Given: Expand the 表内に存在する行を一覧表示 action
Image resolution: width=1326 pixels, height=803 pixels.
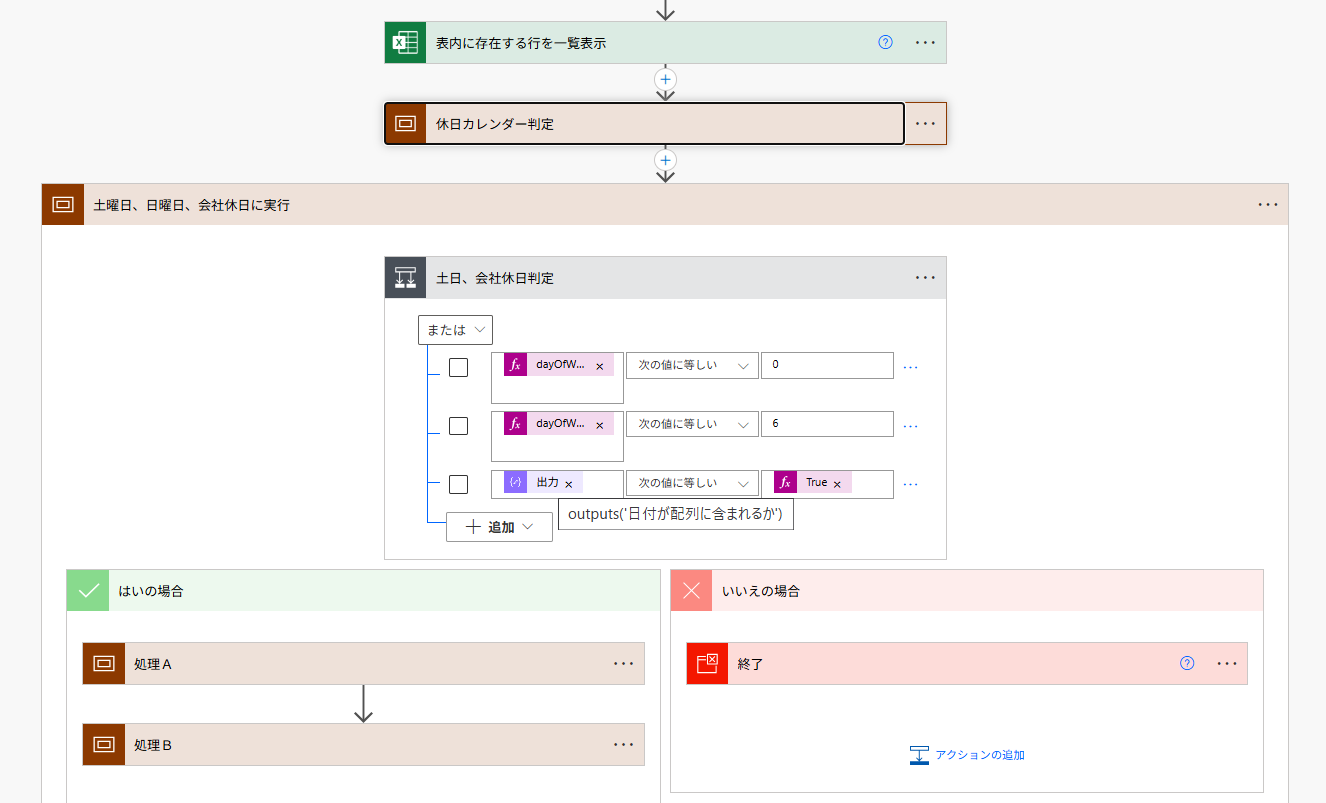Looking at the screenshot, I should click(x=665, y=43).
